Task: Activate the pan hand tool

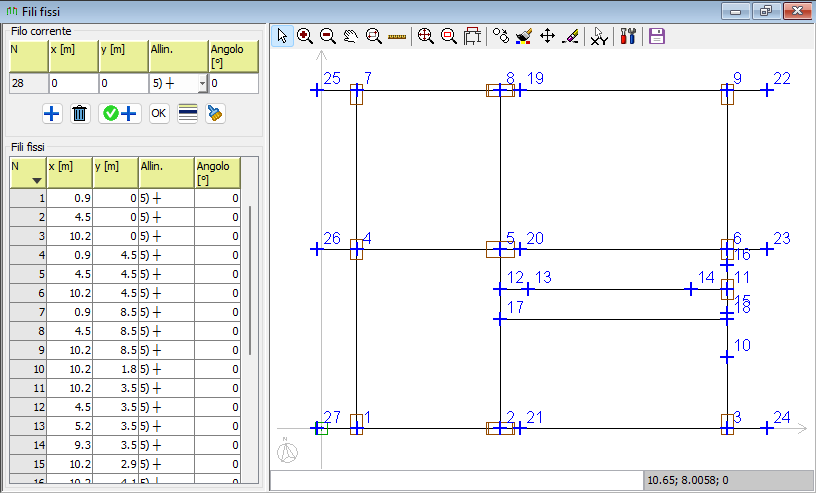Action: click(351, 36)
